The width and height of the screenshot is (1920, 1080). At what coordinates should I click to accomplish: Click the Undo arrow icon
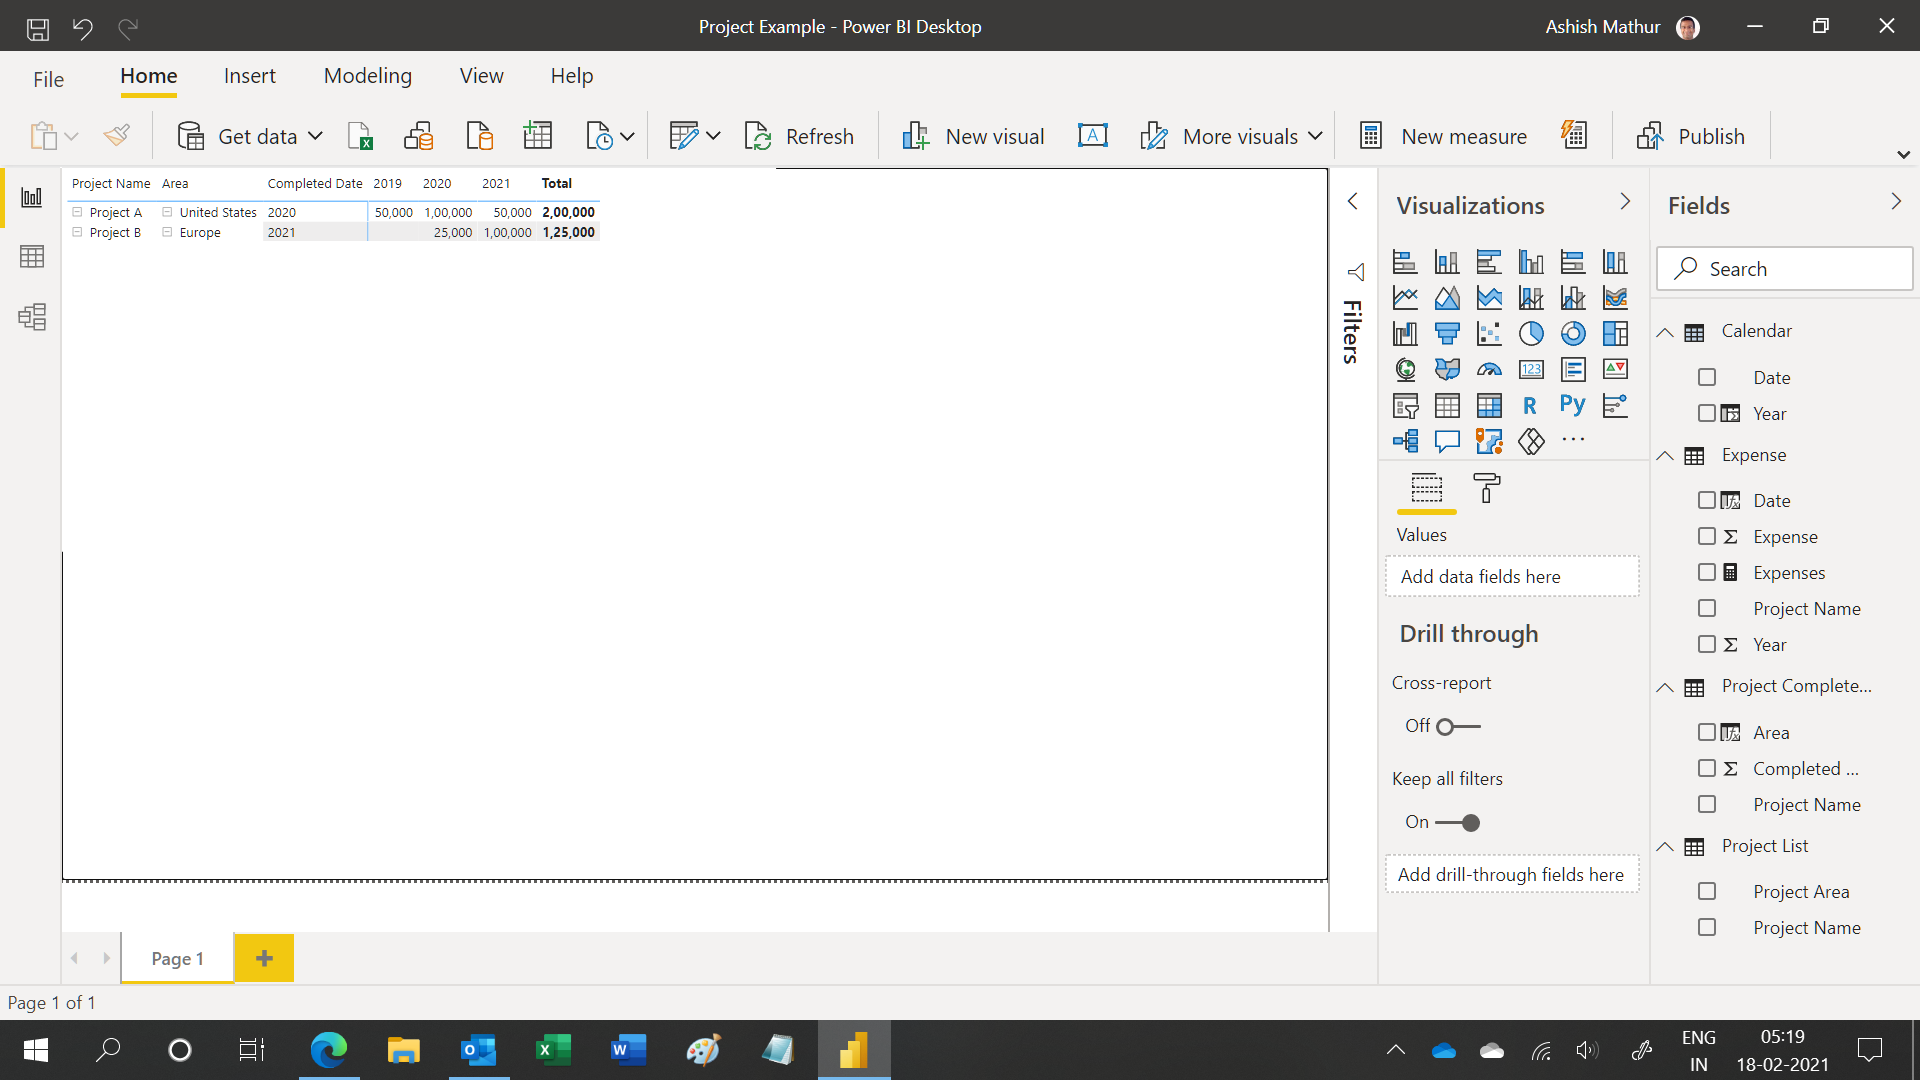click(x=83, y=27)
